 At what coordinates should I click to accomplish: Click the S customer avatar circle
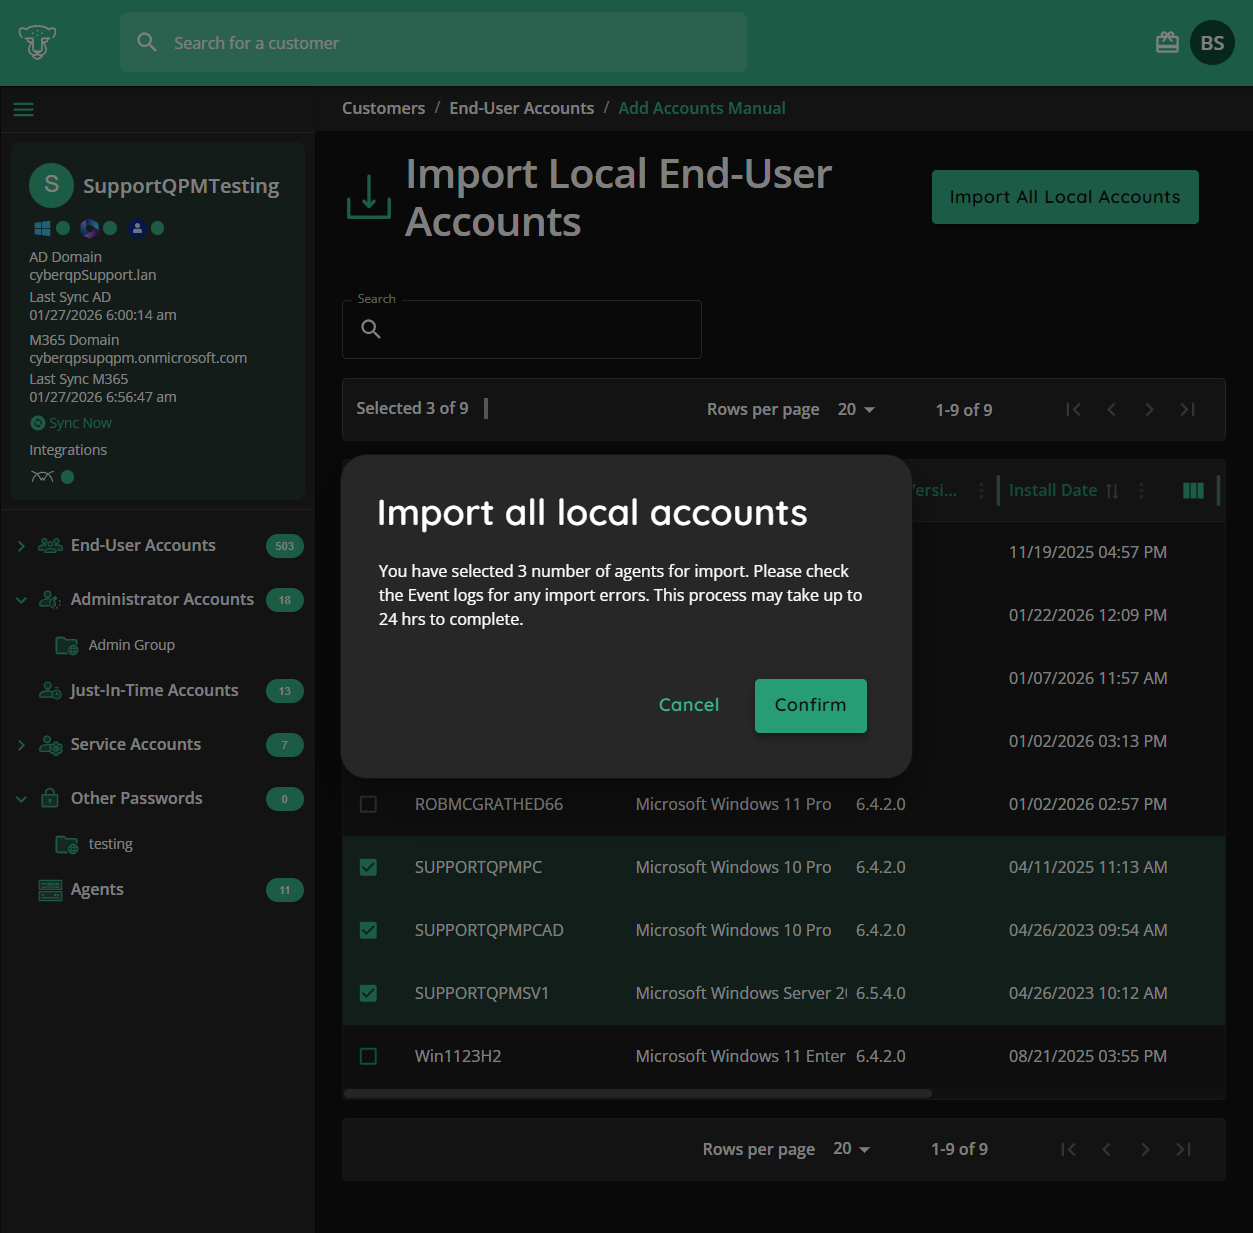[x=52, y=185]
